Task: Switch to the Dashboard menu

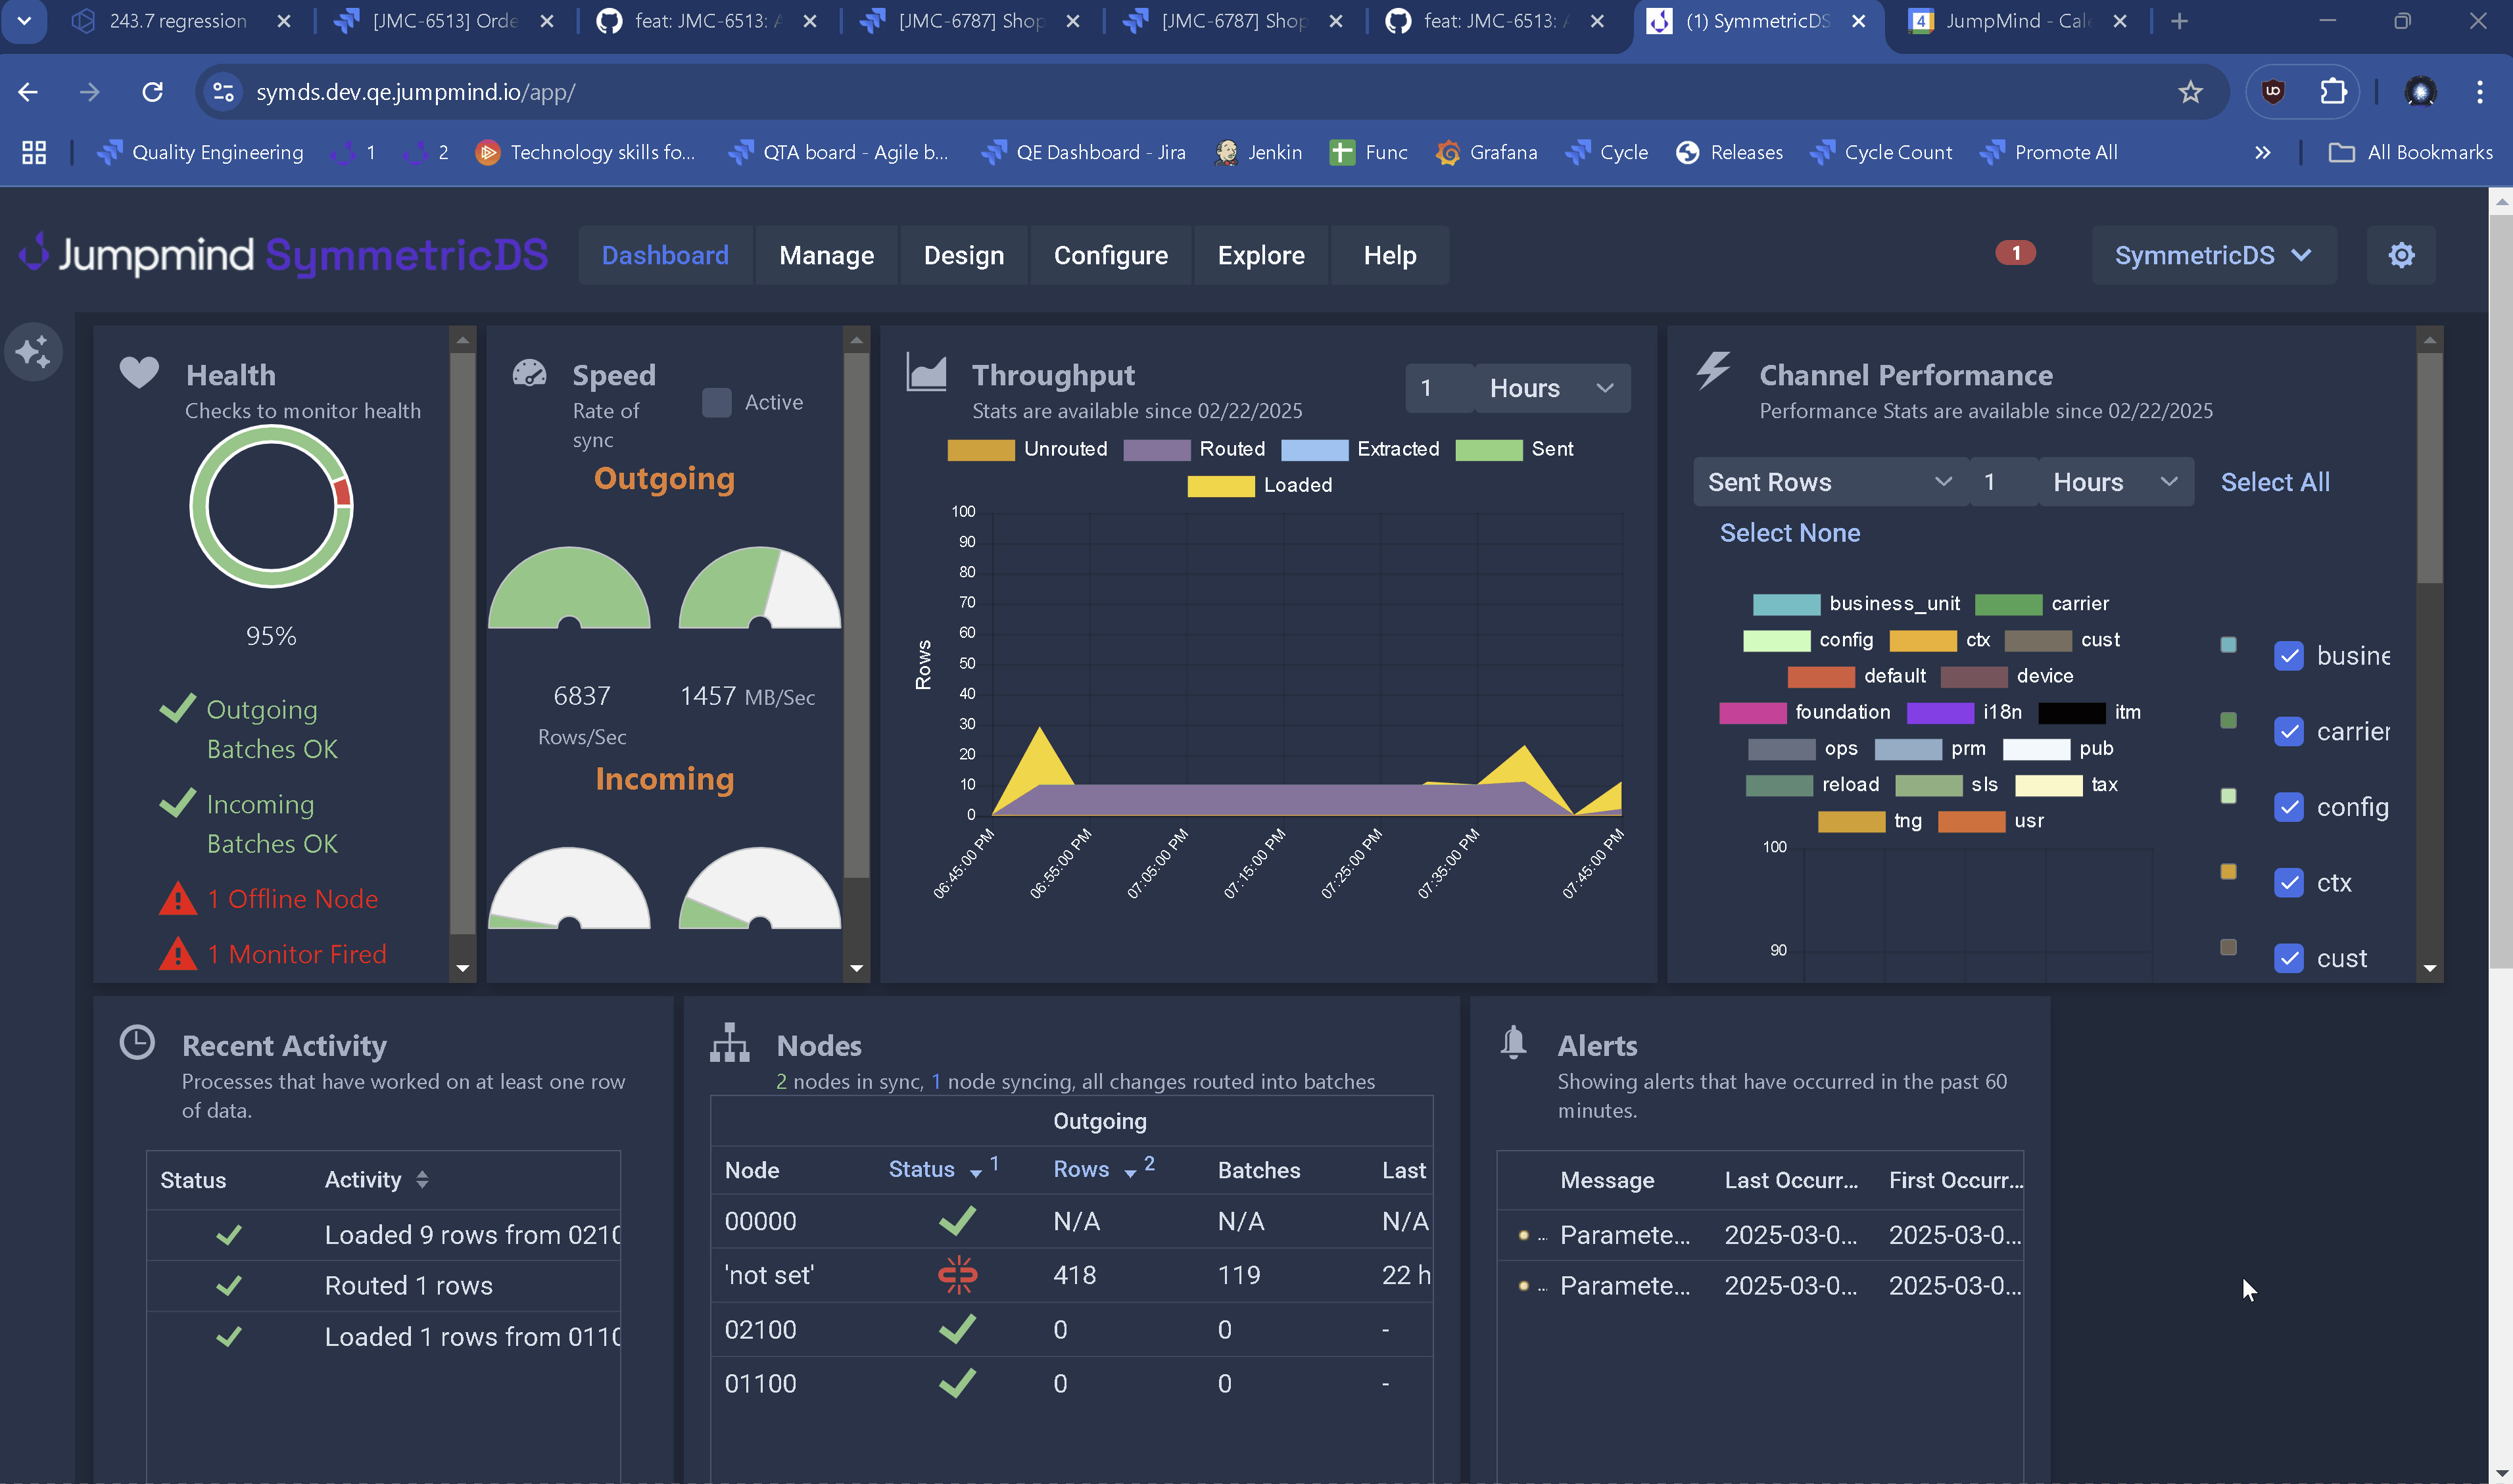Action: coord(665,256)
